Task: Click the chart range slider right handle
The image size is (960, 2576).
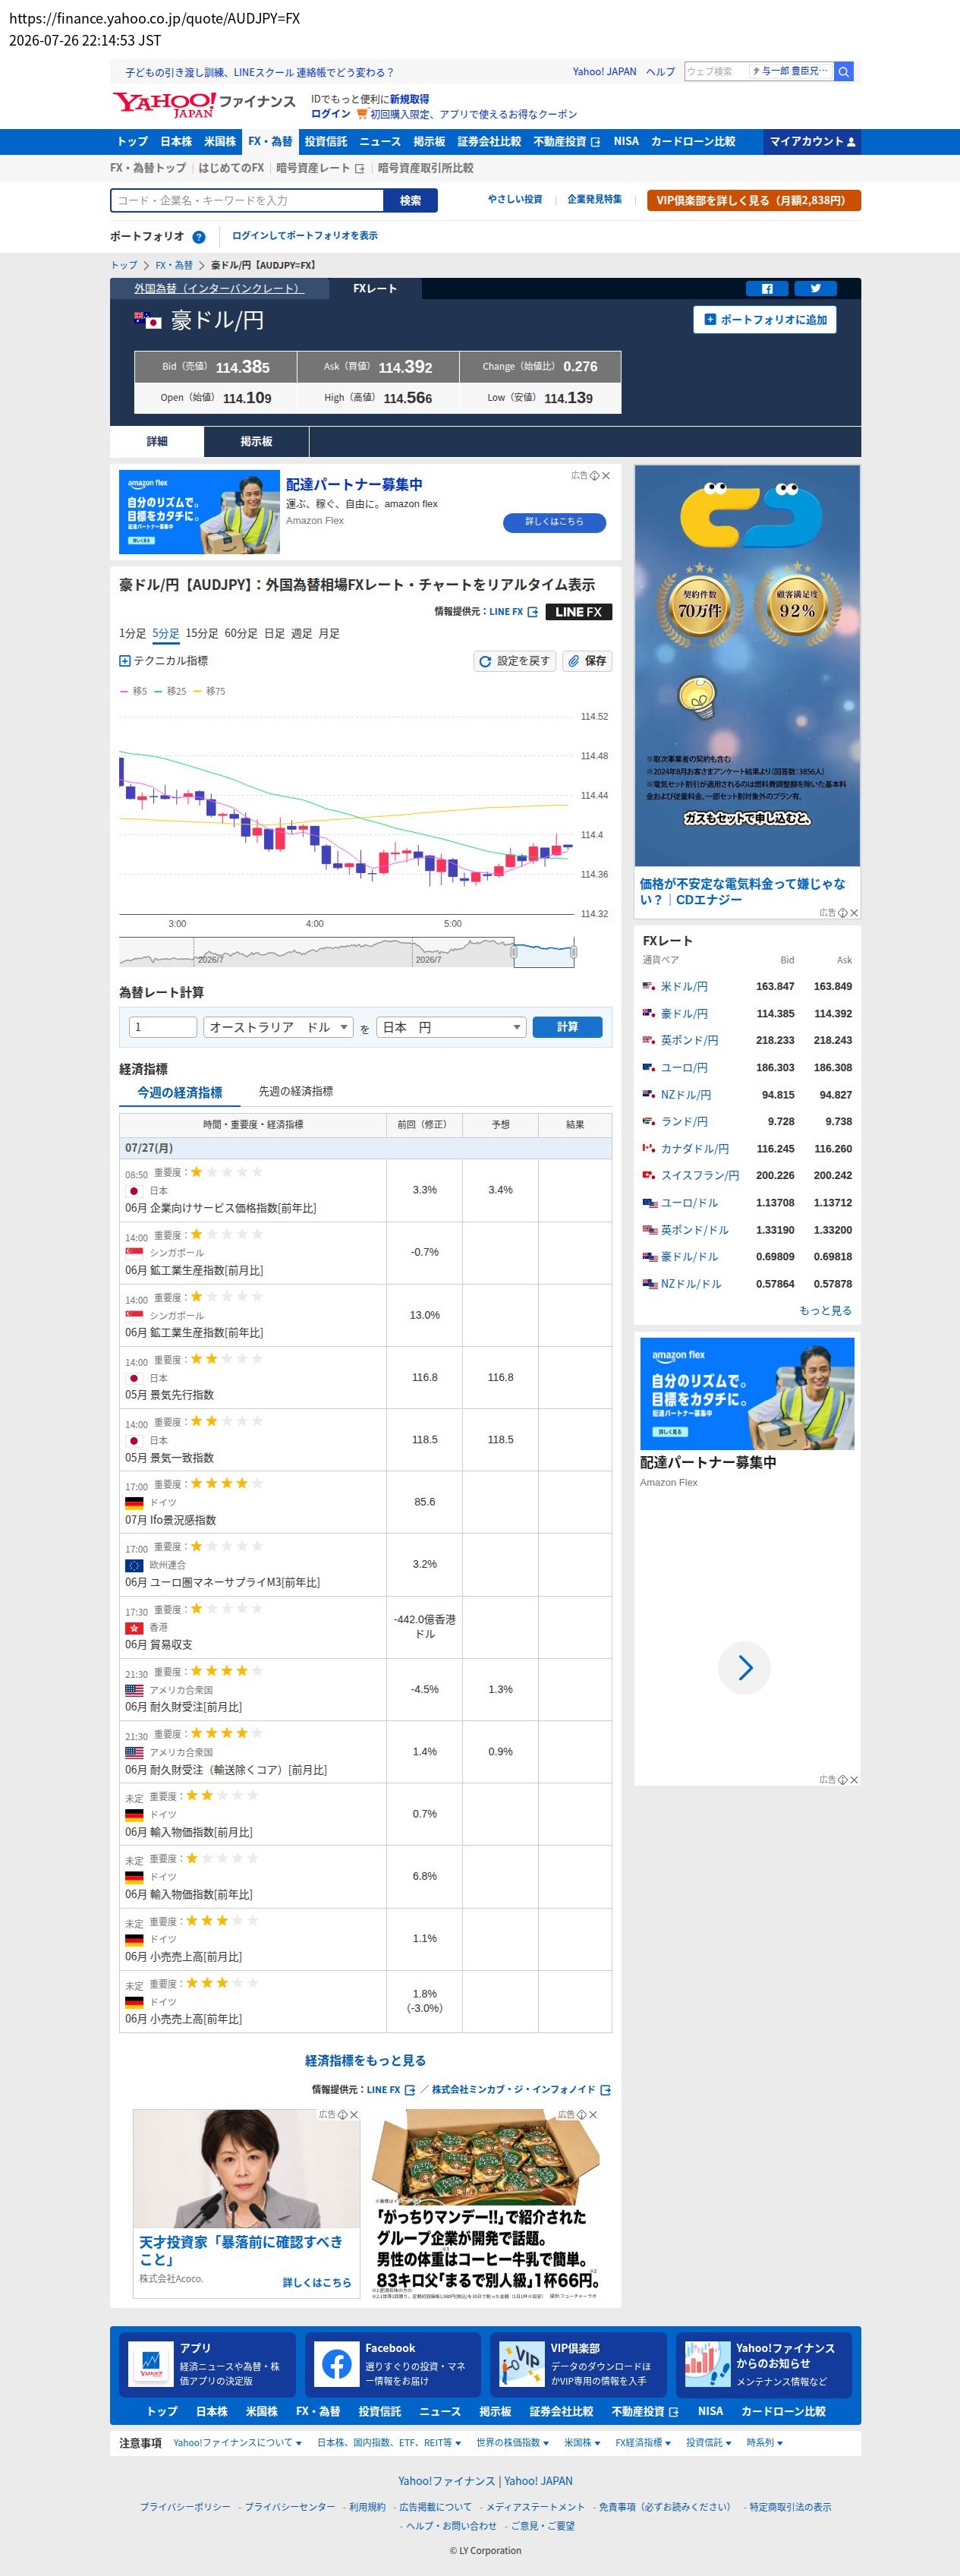Action: point(574,953)
